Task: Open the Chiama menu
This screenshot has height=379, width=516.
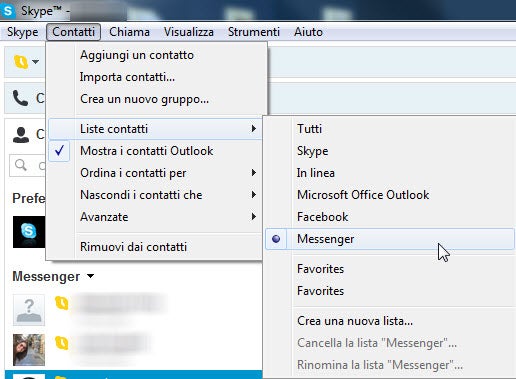Action: point(129,32)
